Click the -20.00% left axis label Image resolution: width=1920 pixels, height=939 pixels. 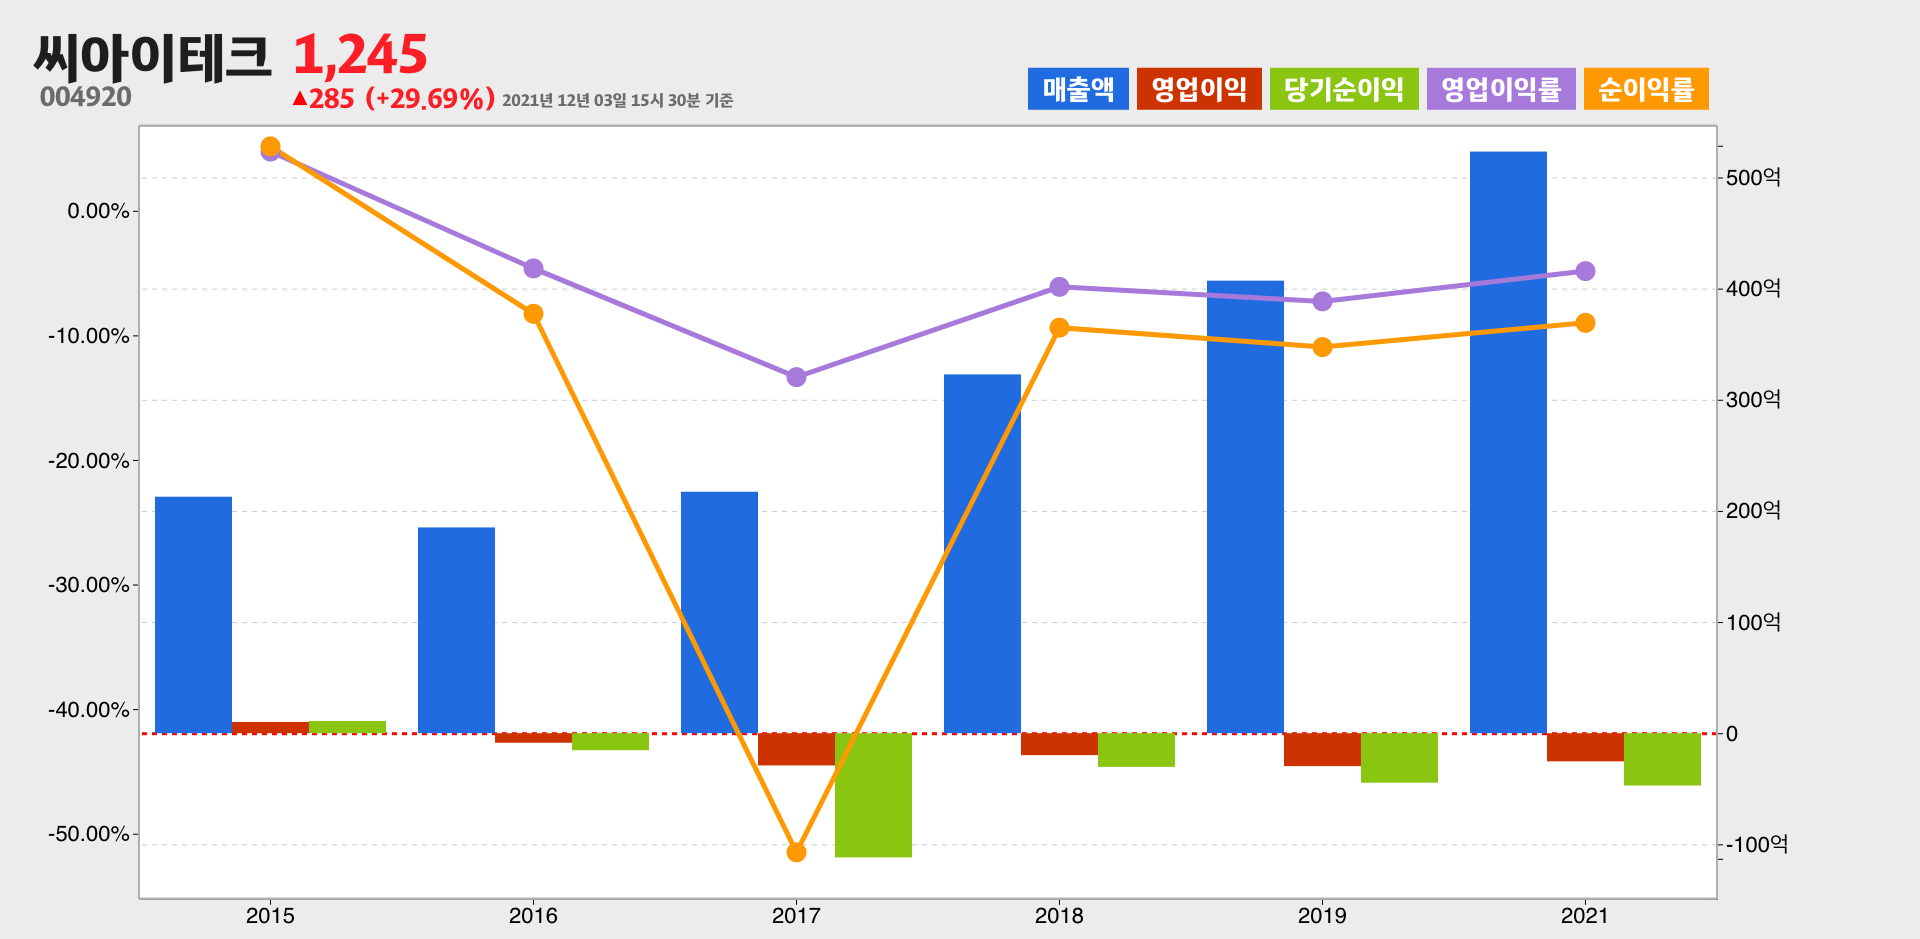(x=89, y=461)
